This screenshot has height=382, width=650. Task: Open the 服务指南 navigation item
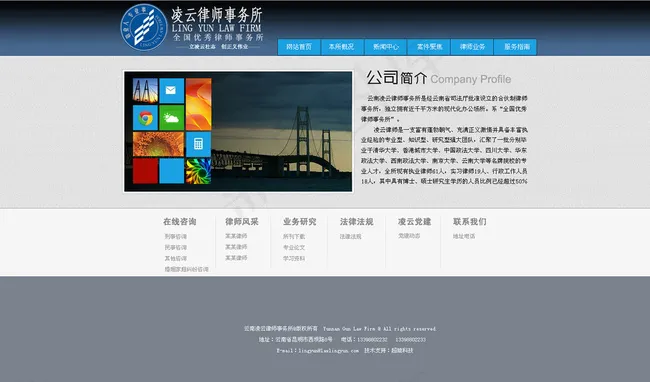(x=515, y=47)
